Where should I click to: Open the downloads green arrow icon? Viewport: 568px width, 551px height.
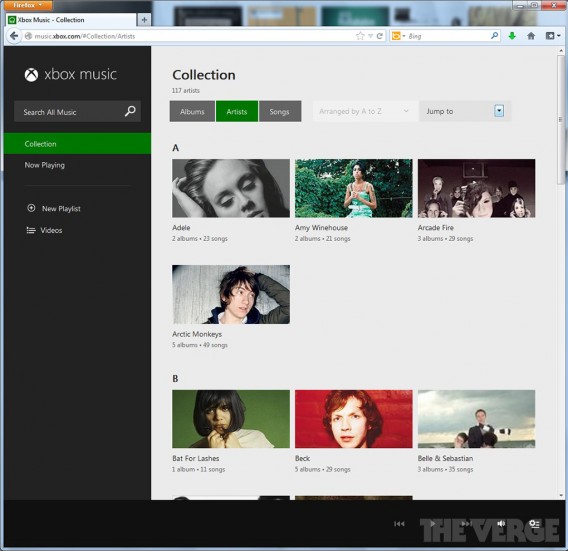click(x=512, y=36)
